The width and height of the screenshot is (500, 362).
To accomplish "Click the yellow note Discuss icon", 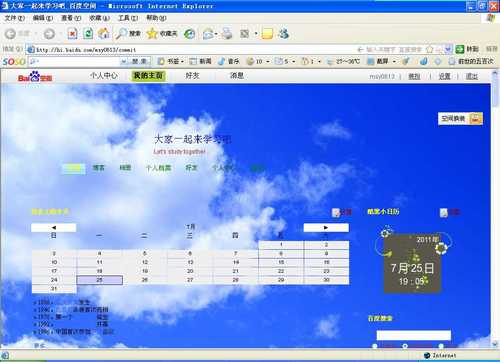I will coord(267,34).
